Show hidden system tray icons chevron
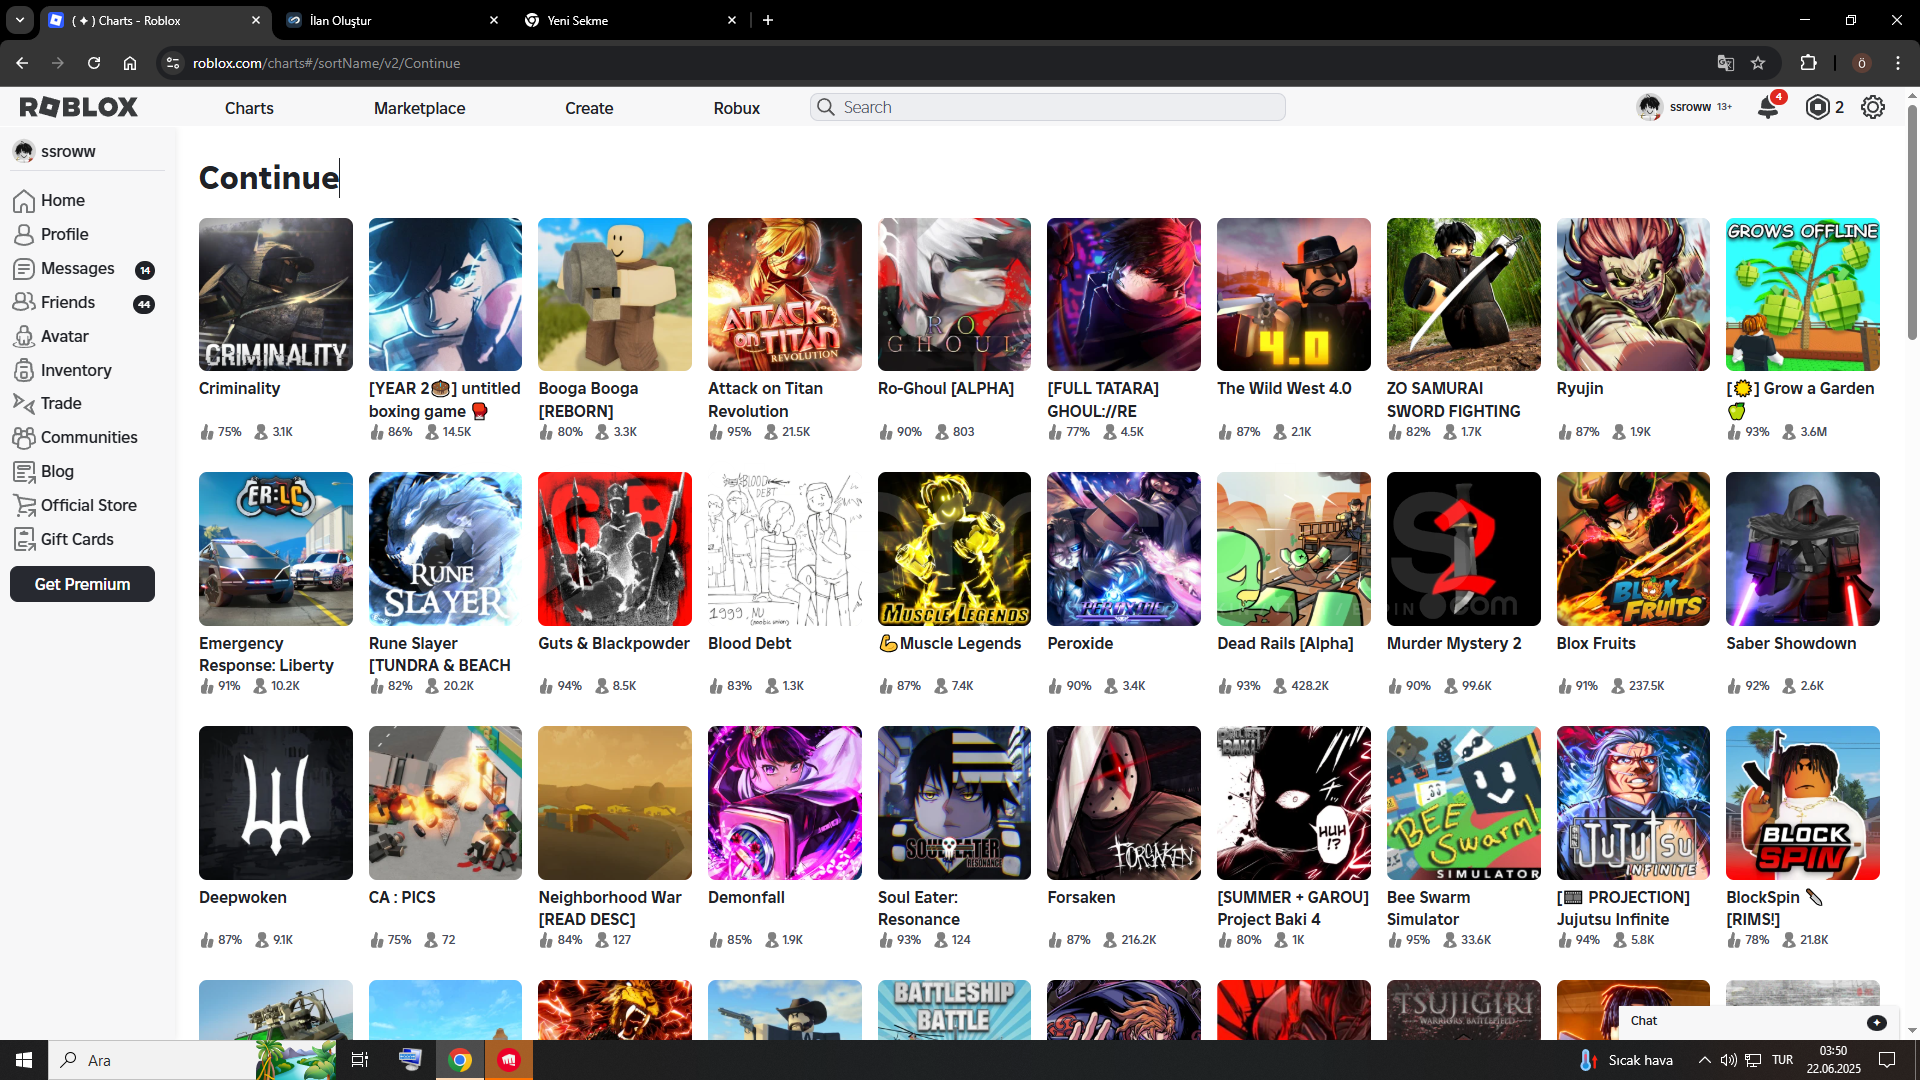 click(1704, 1060)
